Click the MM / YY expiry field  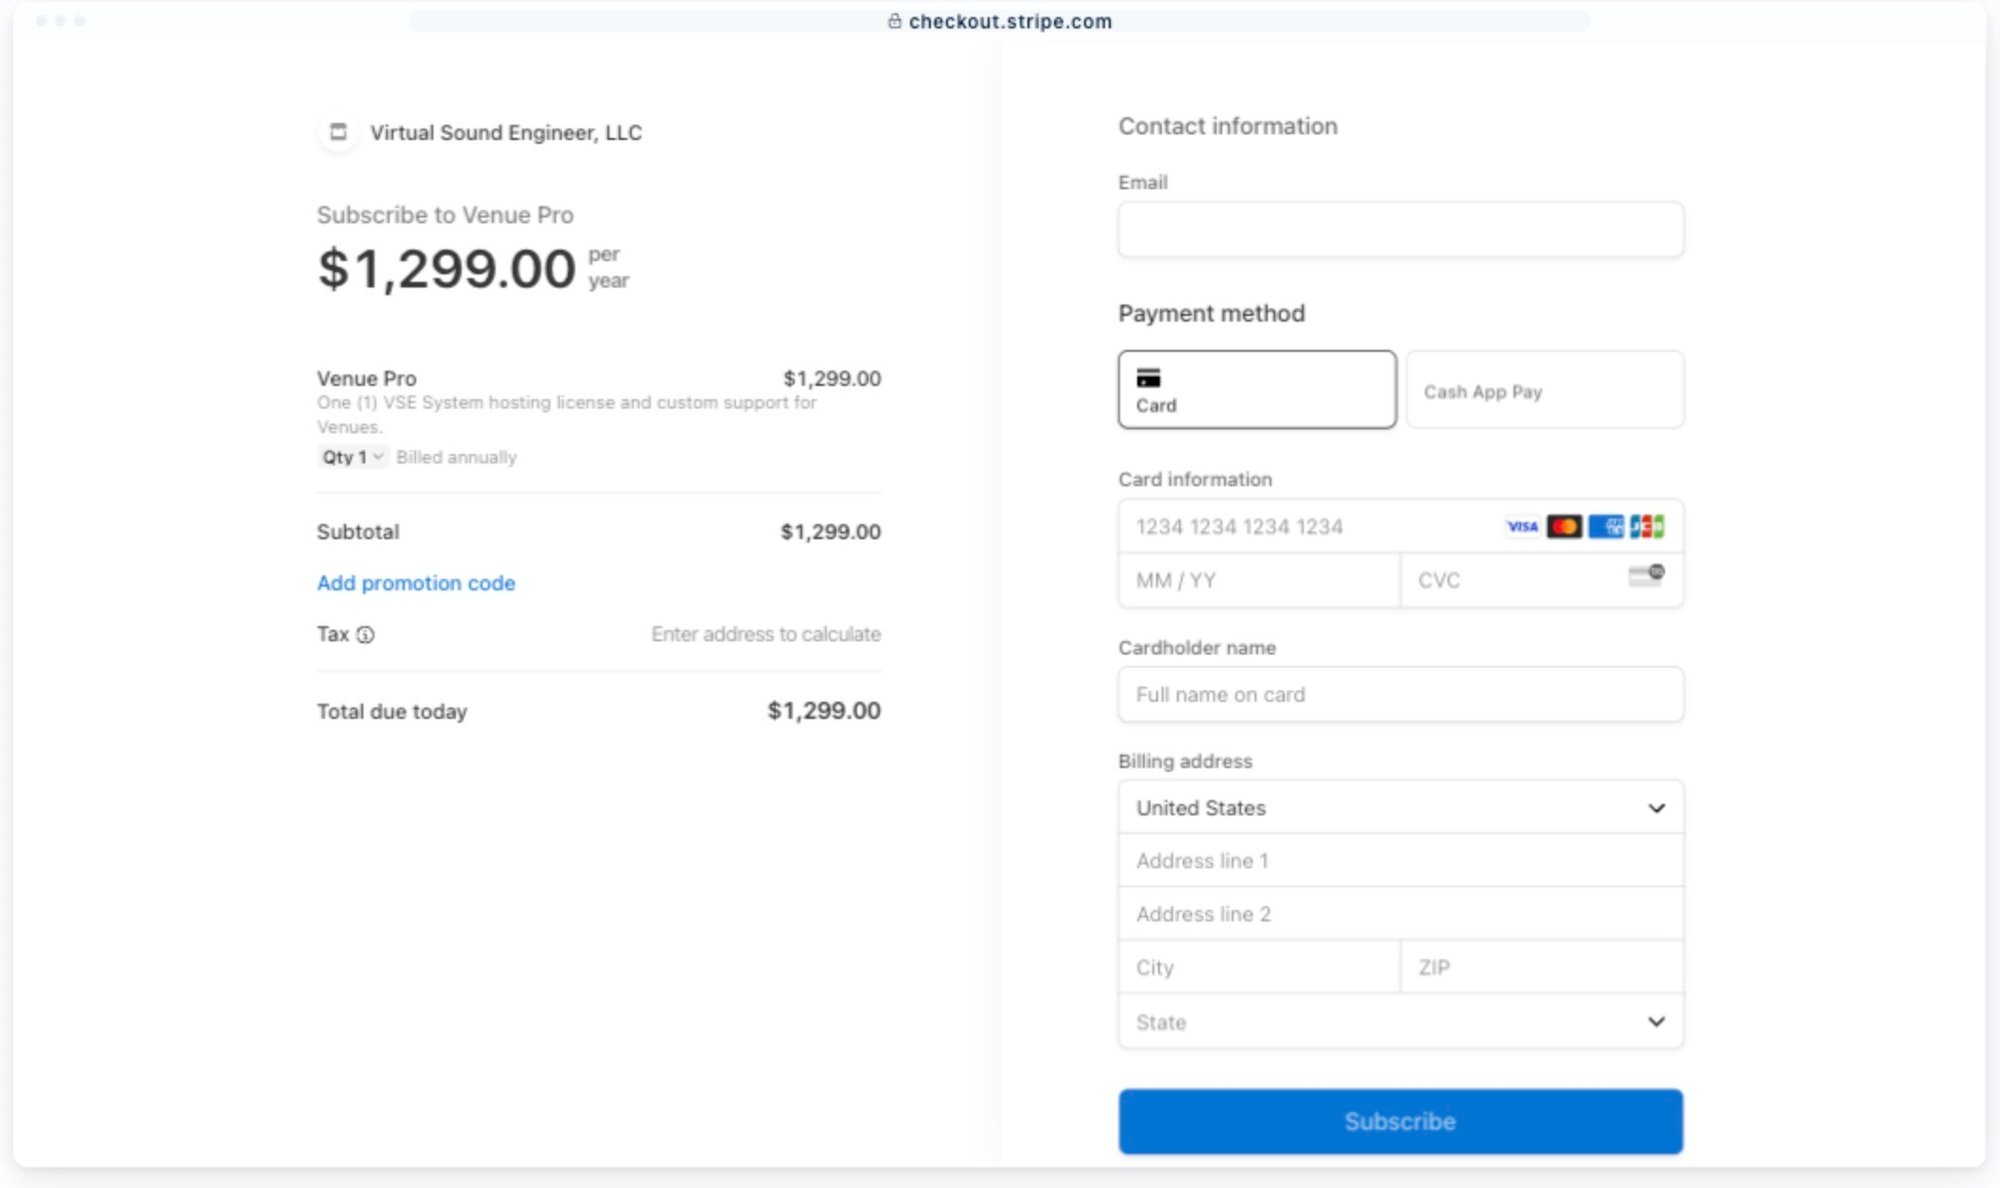(x=1258, y=581)
